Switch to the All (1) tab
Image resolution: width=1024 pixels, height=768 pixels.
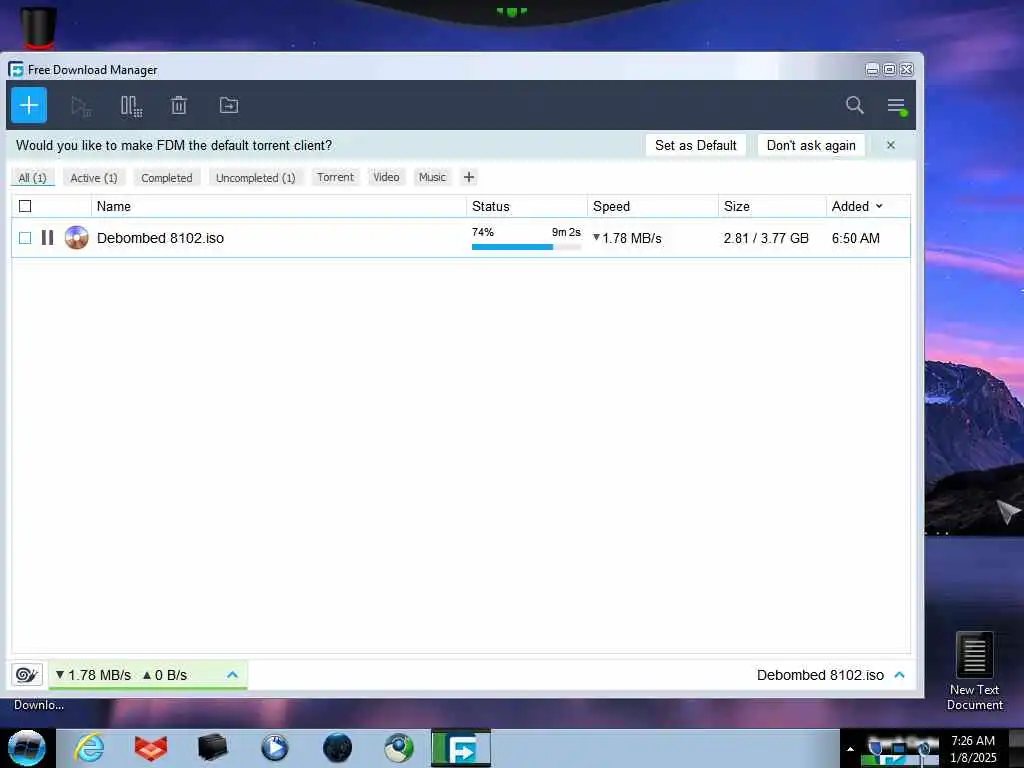click(x=33, y=178)
